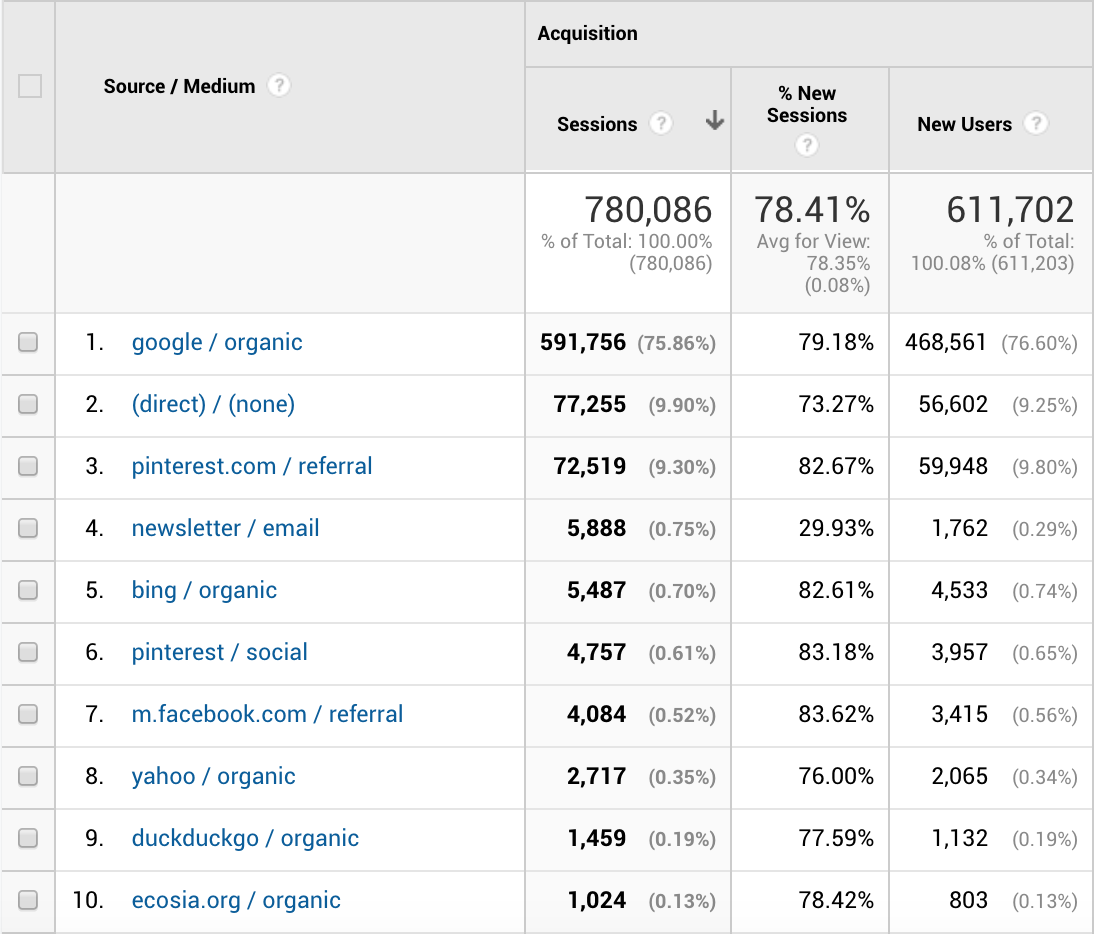
Task: Toggle the select-all checkbox in header
Action: click(x=29, y=86)
